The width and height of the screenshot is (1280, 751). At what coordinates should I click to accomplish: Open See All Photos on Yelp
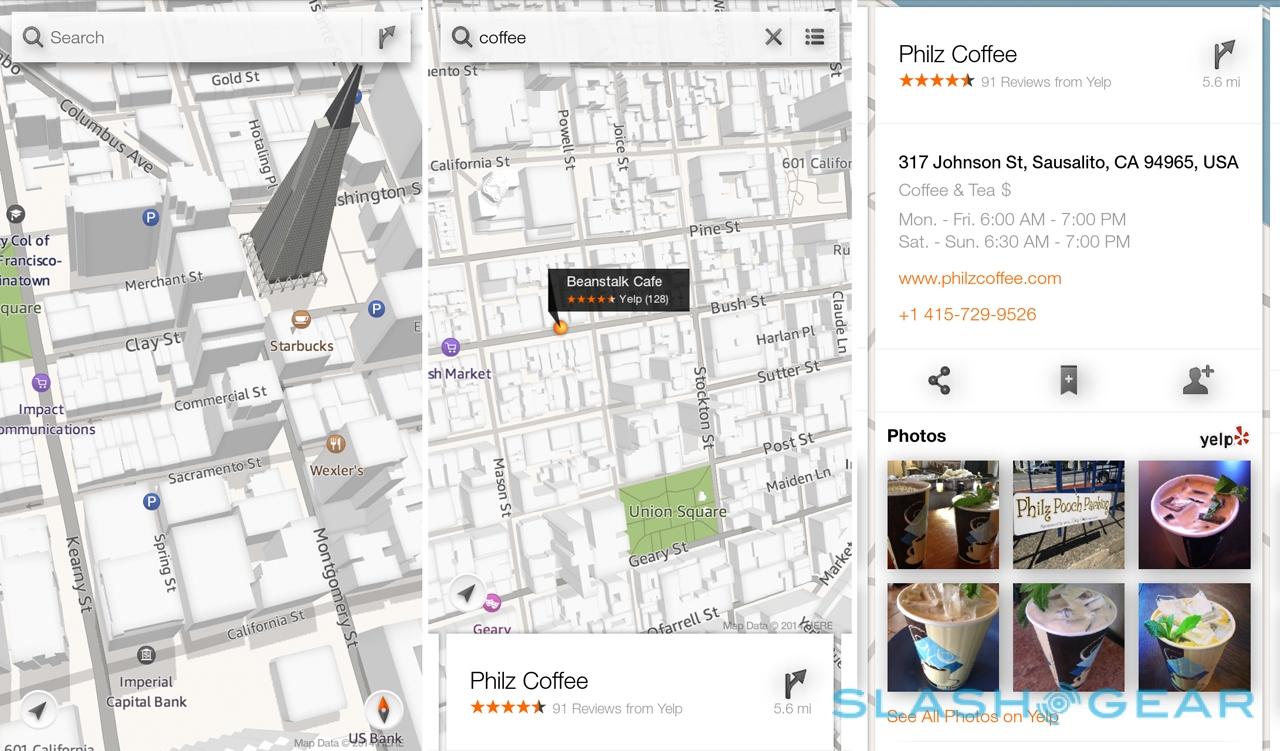[x=972, y=716]
